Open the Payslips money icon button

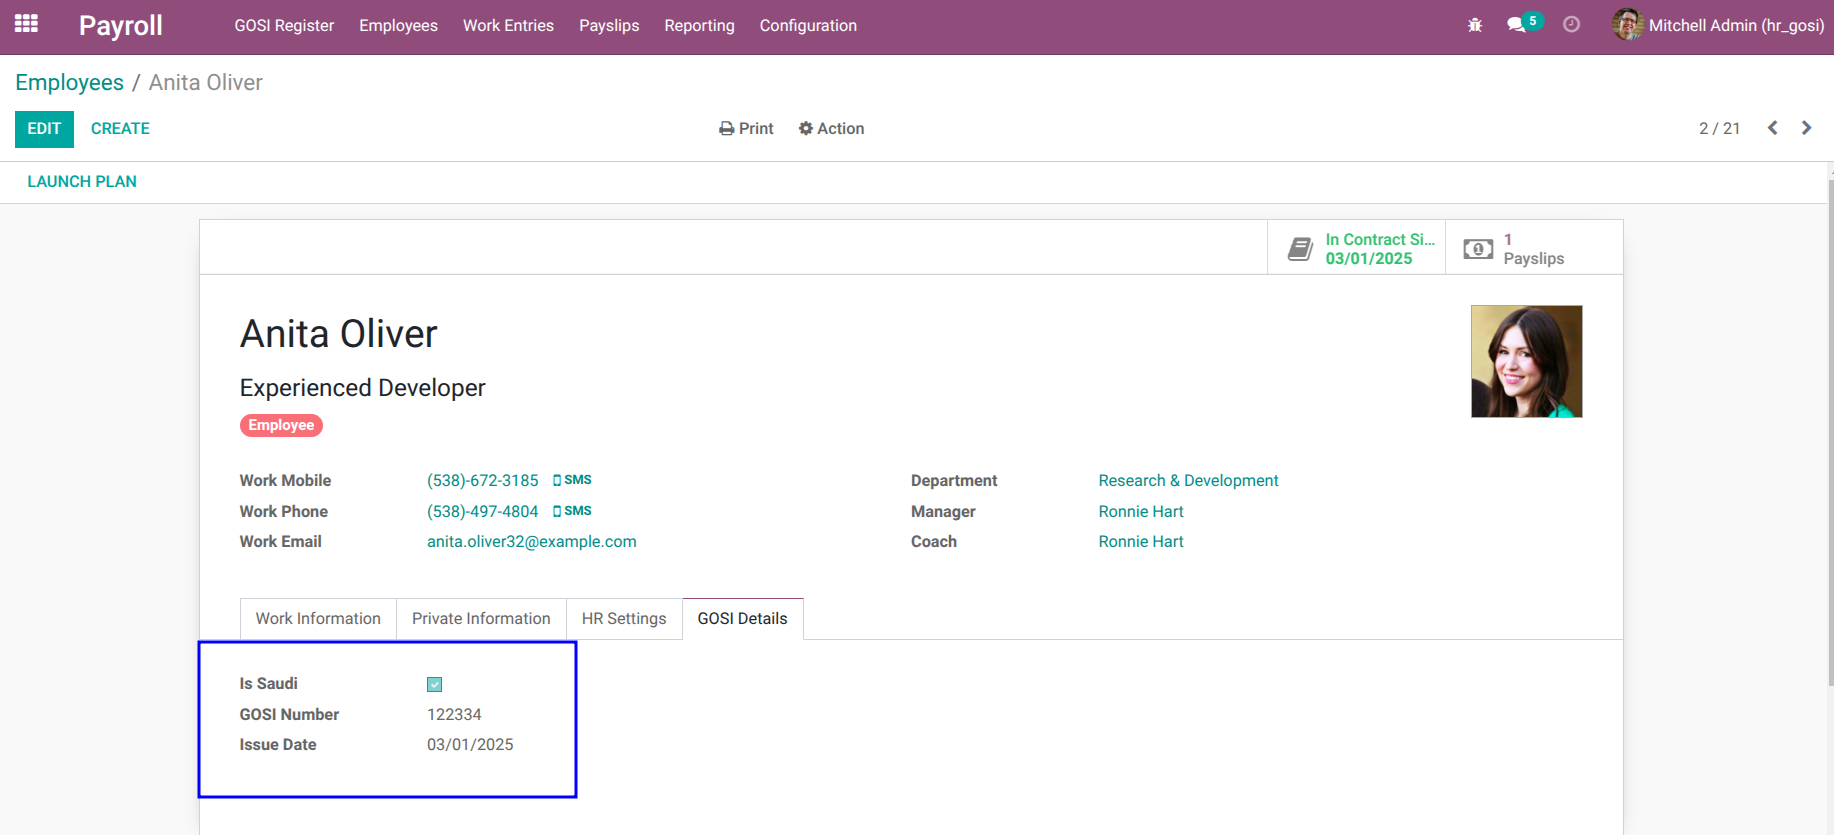click(x=1534, y=248)
